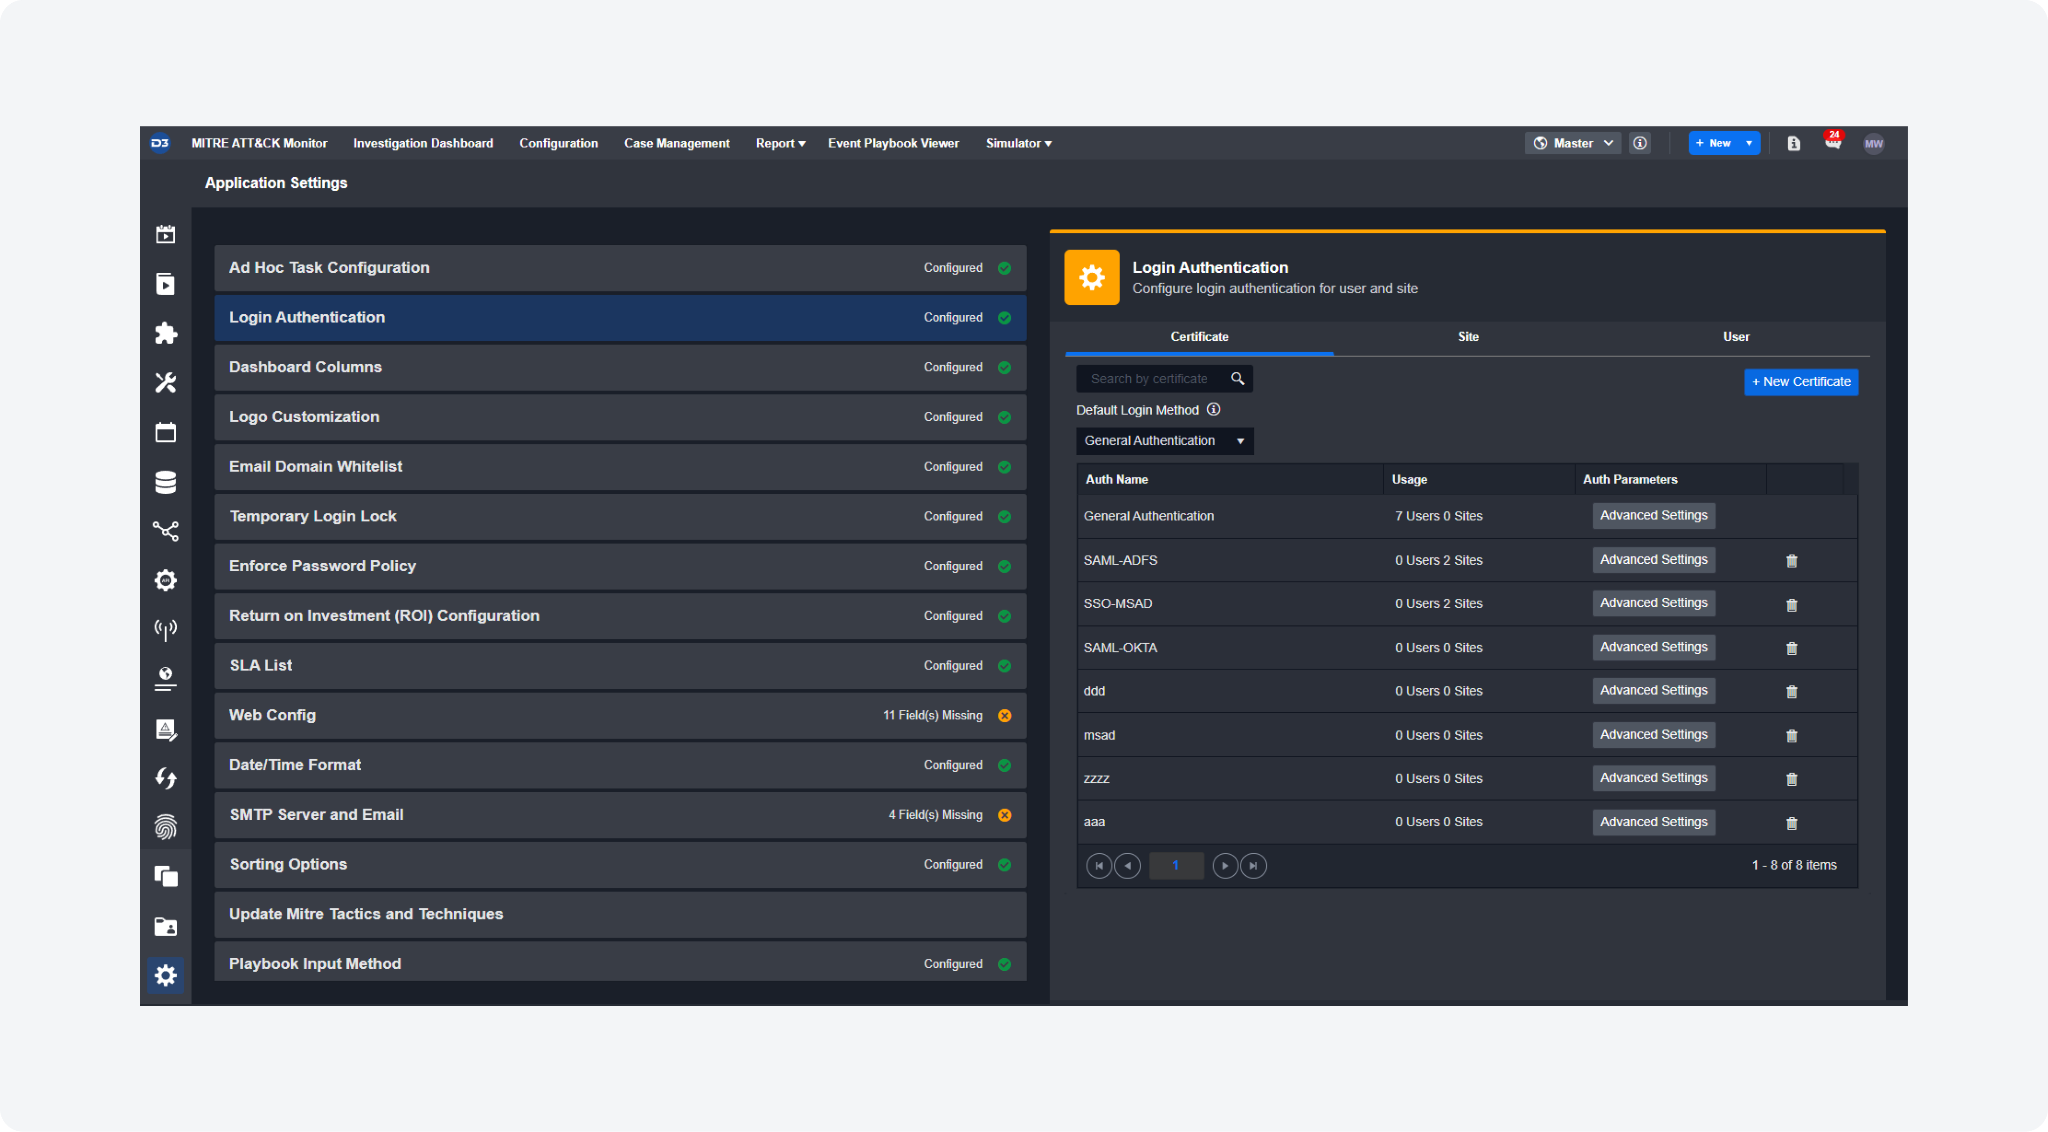
Task: Click the wrench and screwdriver utilities icon
Action: point(166,383)
